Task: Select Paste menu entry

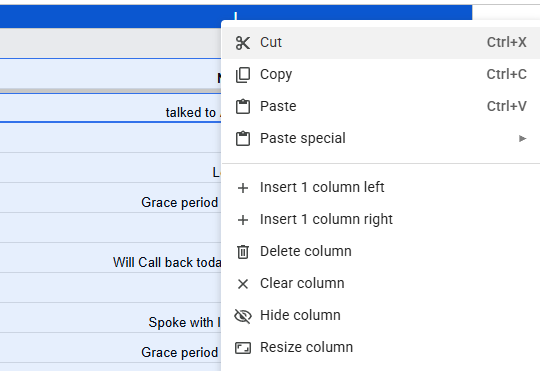Action: pos(381,106)
